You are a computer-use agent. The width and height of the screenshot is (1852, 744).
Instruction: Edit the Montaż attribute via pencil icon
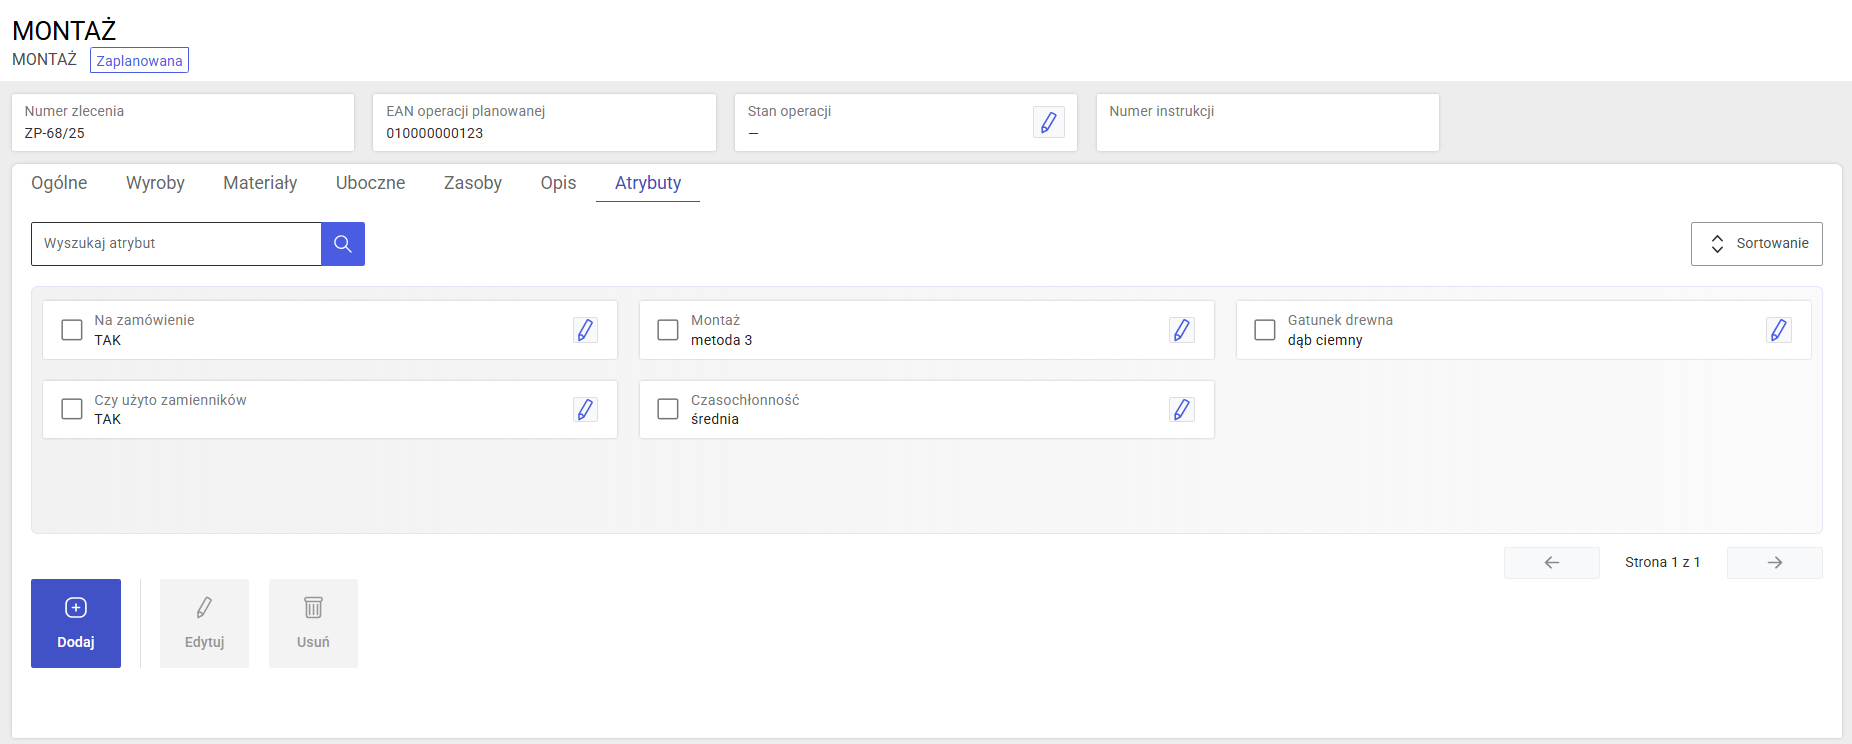coord(1181,330)
